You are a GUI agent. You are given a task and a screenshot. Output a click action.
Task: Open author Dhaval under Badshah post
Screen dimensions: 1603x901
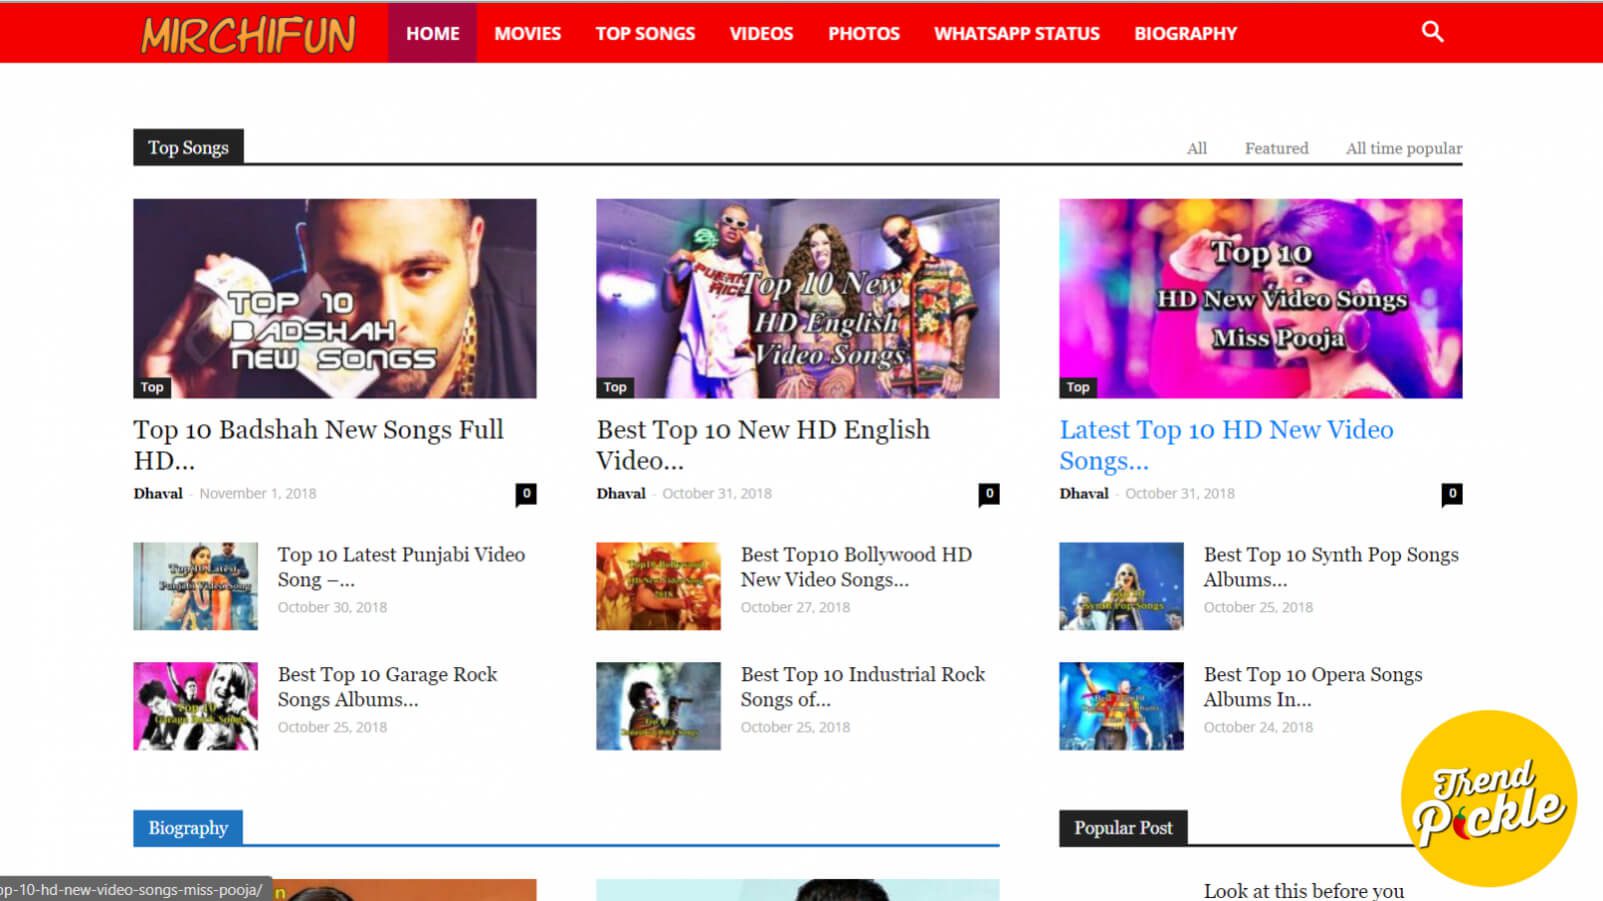(158, 493)
